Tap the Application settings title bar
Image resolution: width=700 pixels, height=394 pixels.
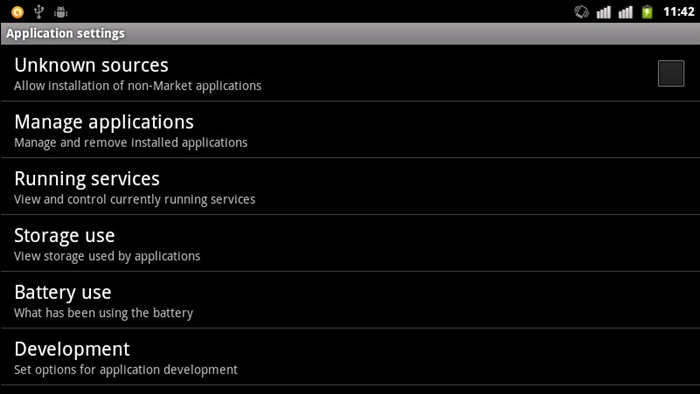[x=350, y=33]
